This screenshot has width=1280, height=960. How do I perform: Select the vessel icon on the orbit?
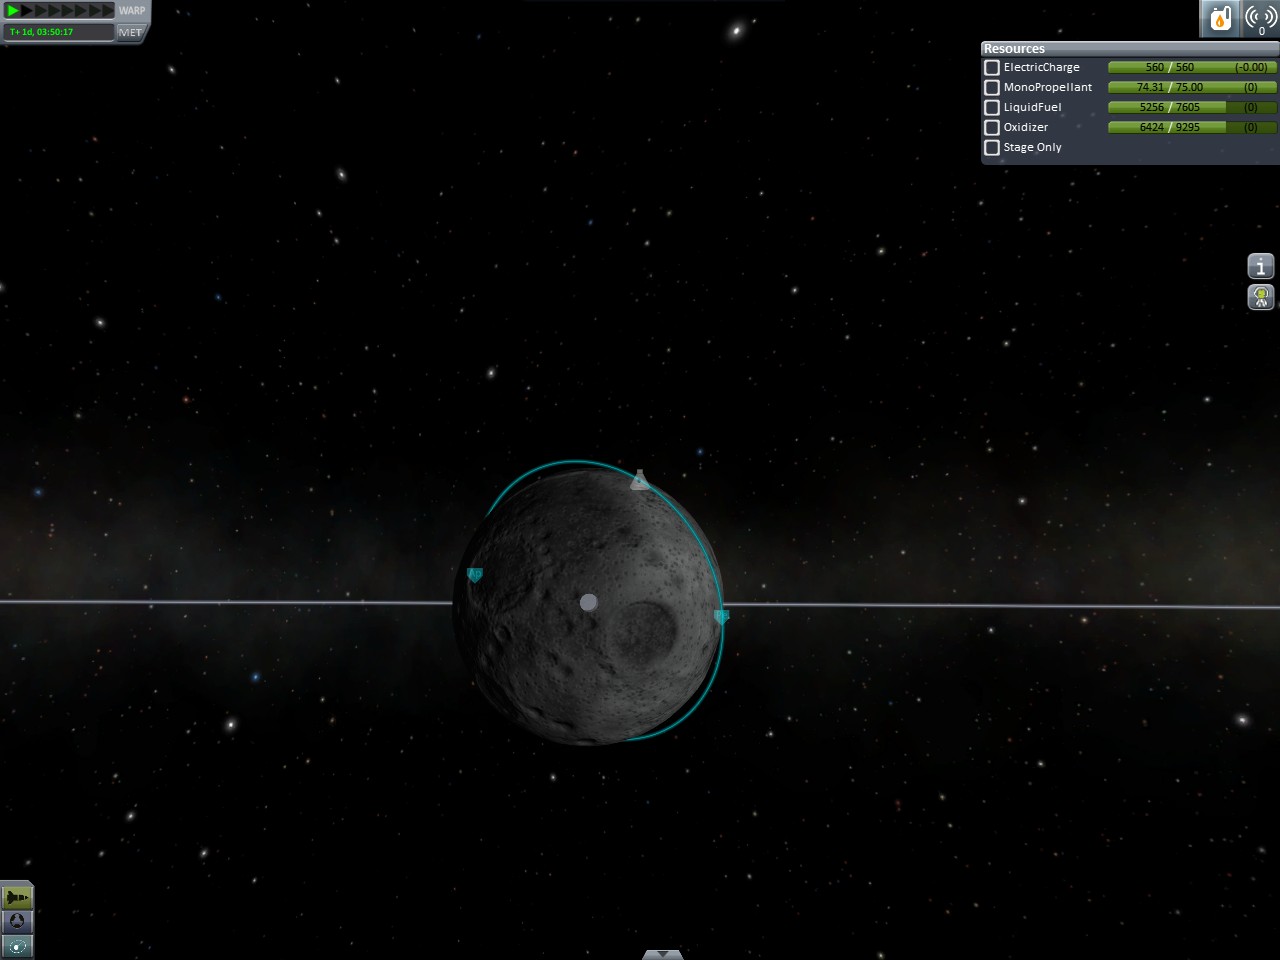[x=640, y=480]
